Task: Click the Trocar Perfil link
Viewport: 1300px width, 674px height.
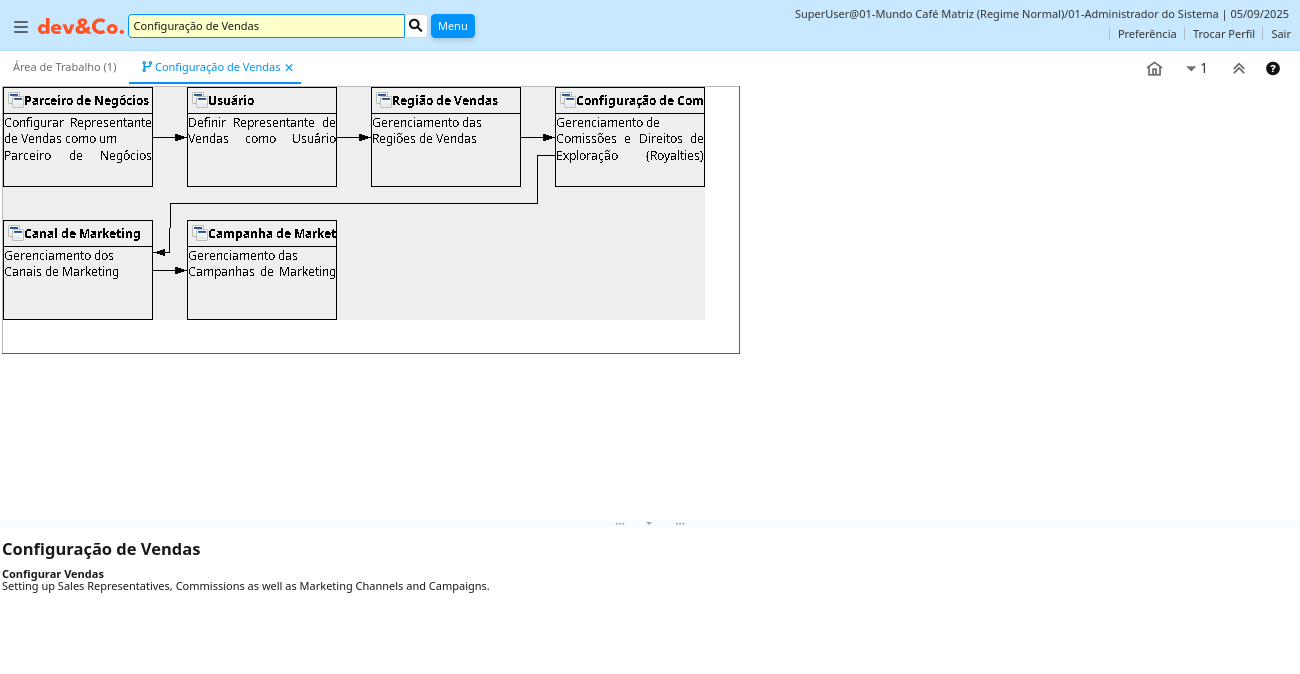Action: tap(1223, 34)
